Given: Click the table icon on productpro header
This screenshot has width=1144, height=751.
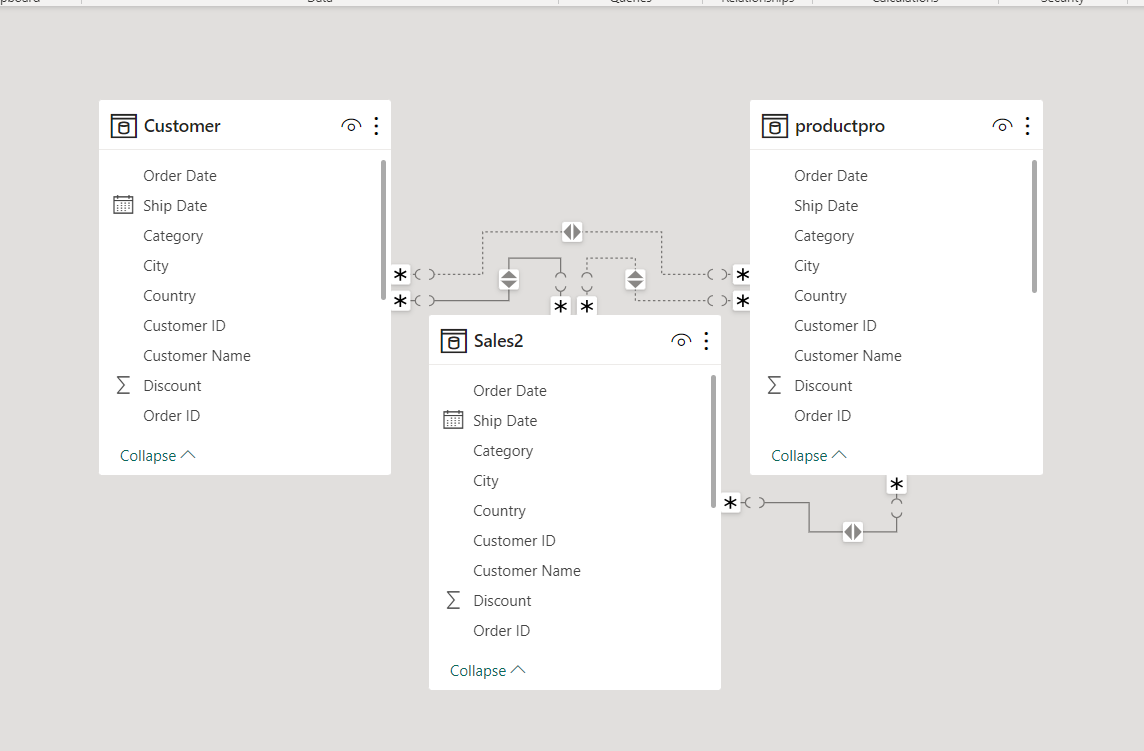Looking at the screenshot, I should [x=774, y=125].
